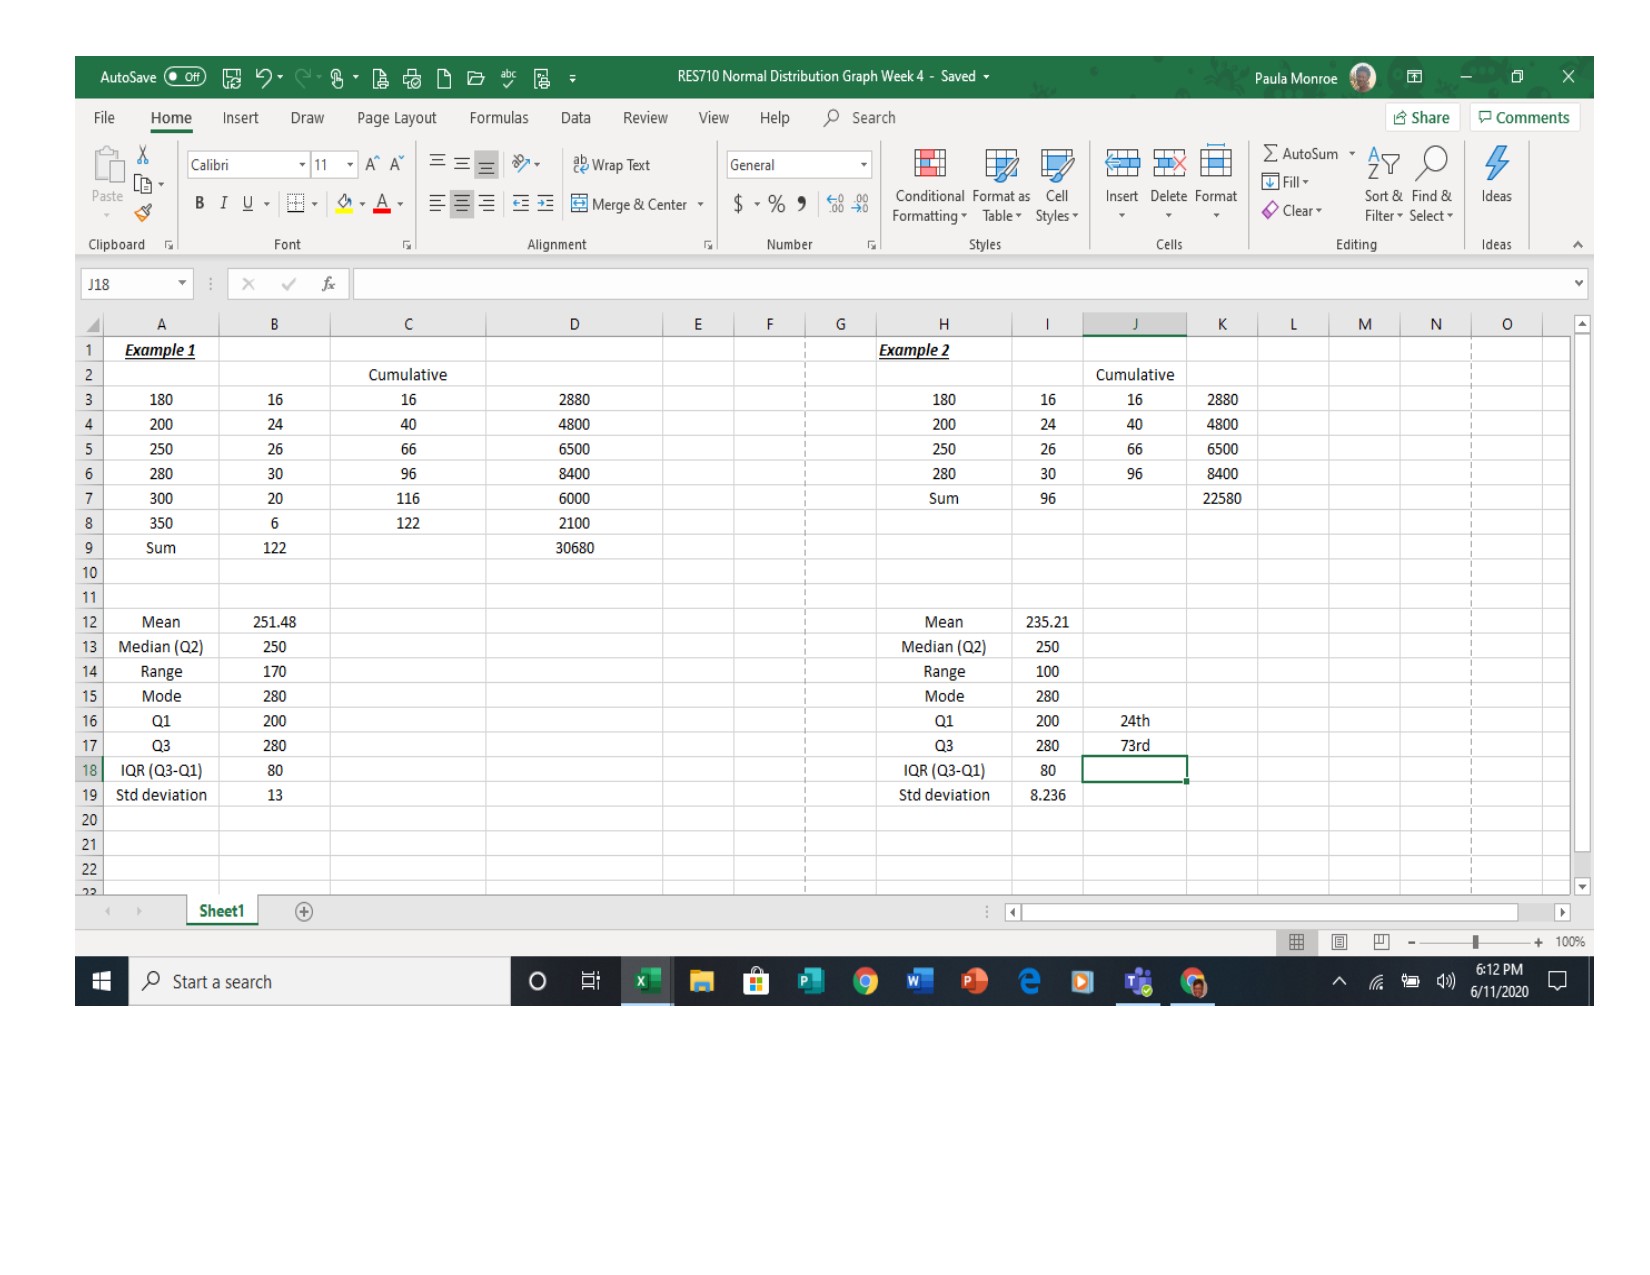Viewport: 1650px width, 1275px height.
Task: Switch to Normal view in status bar
Action: (x=1297, y=942)
